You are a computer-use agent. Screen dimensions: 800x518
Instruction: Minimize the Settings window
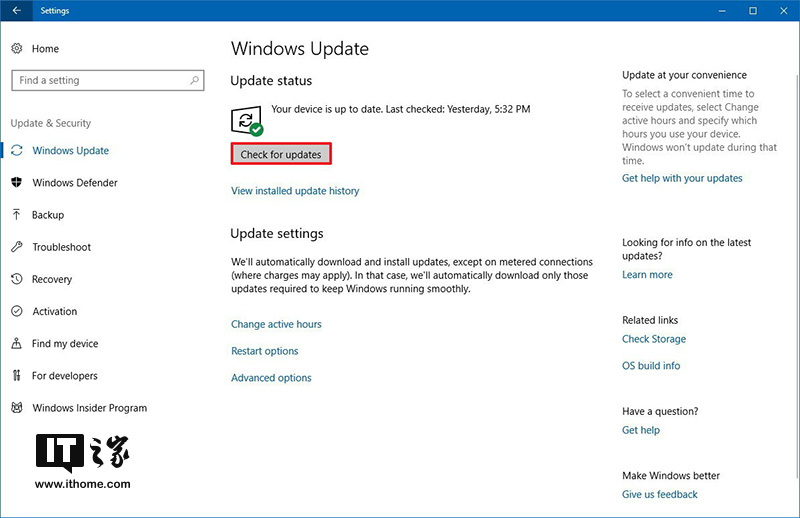coord(722,10)
